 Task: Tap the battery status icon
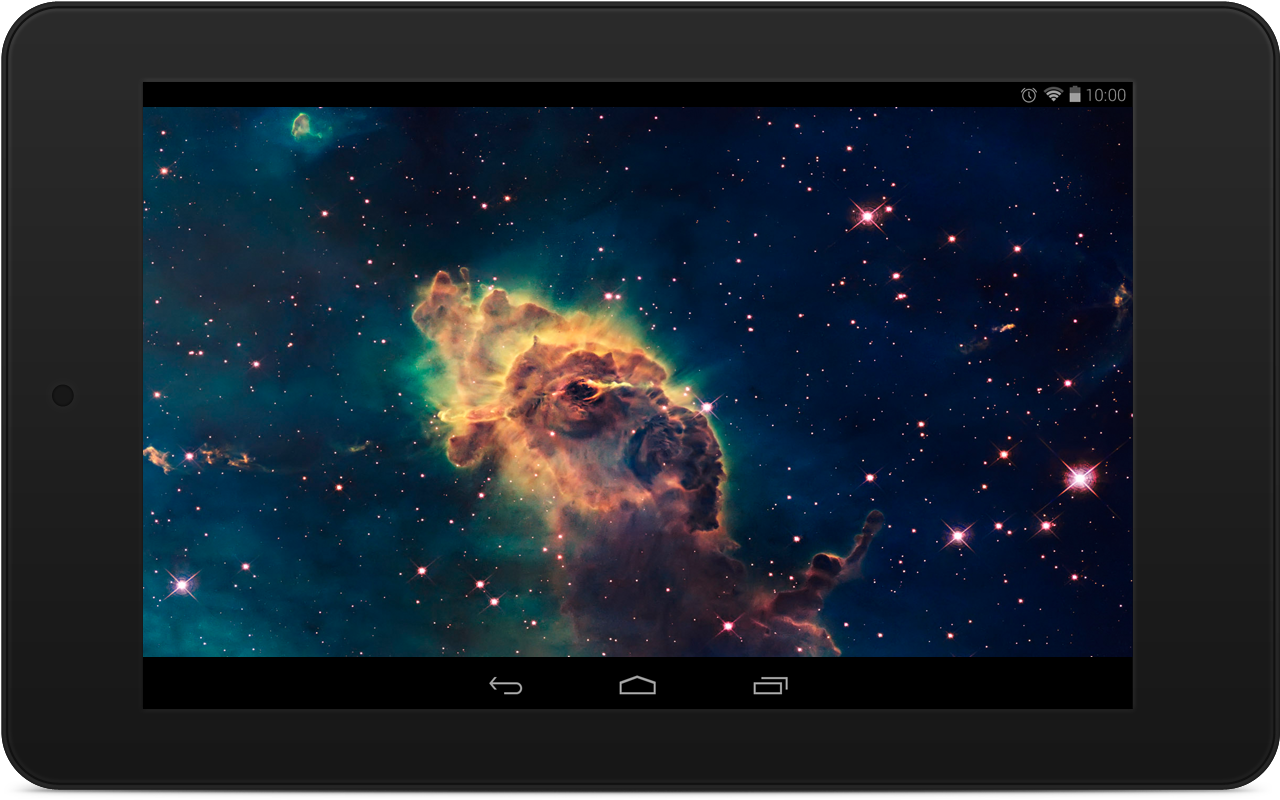click(x=1075, y=94)
